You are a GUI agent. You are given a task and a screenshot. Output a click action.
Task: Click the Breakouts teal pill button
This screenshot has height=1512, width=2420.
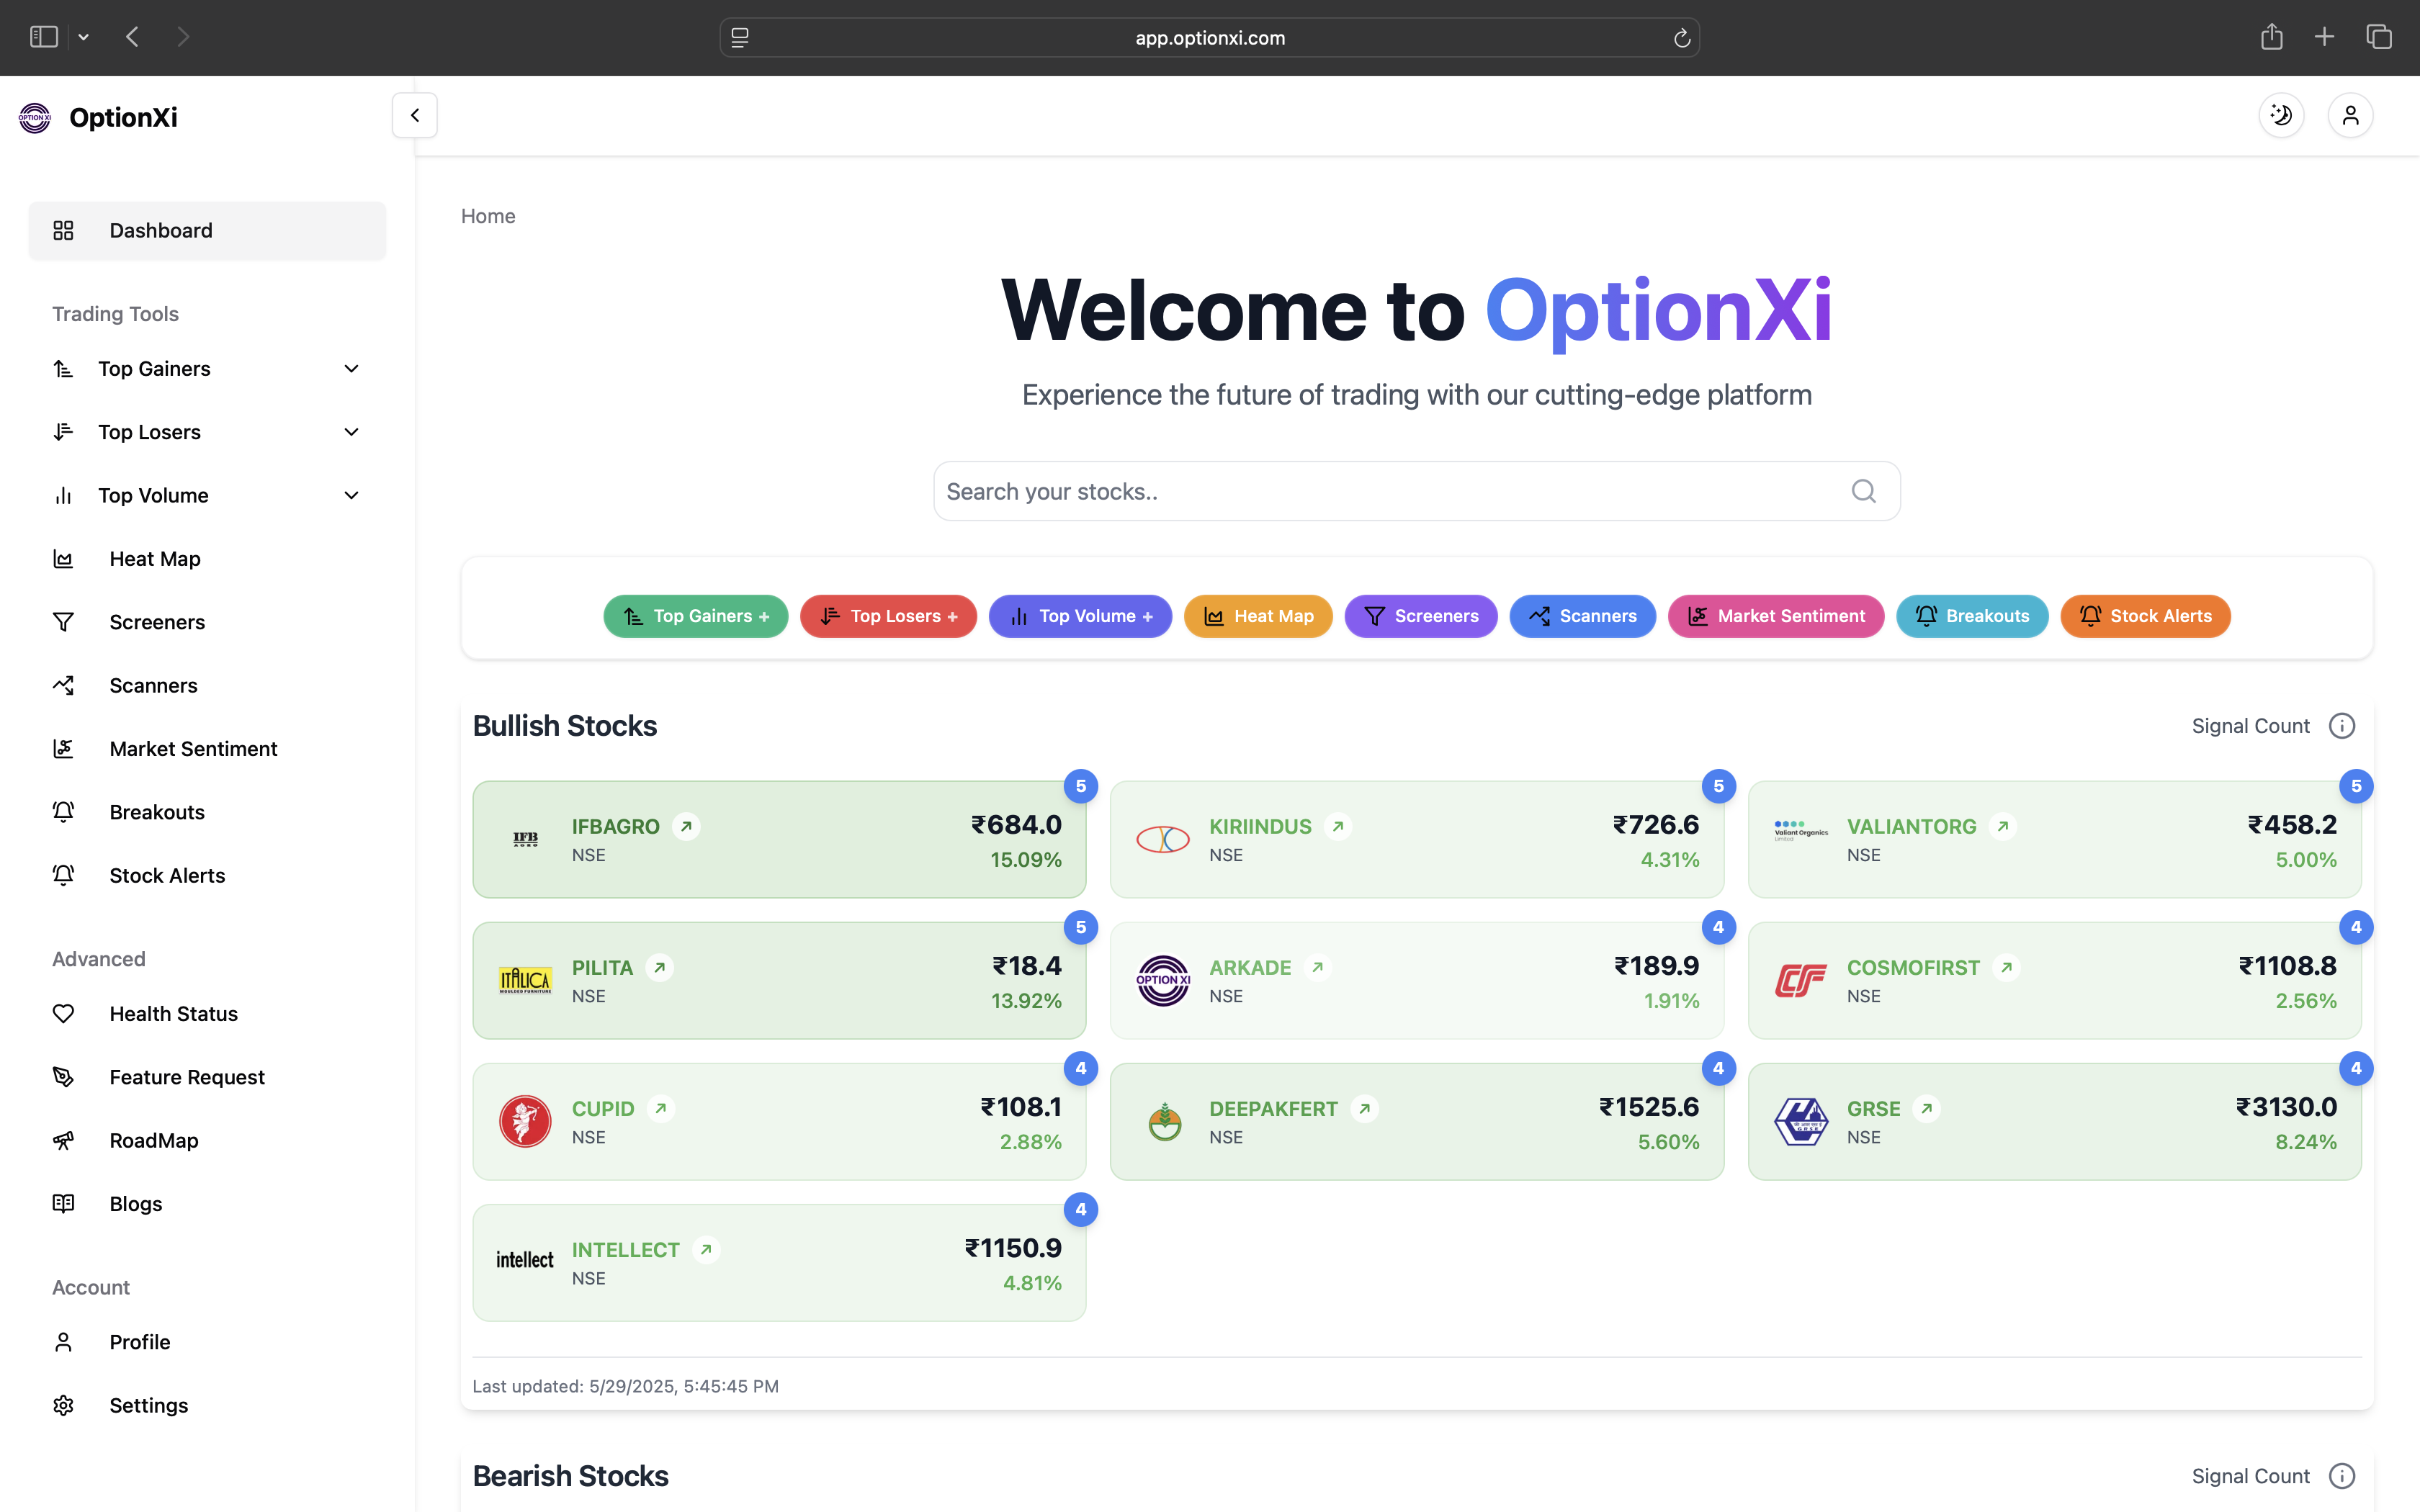click(x=1971, y=616)
